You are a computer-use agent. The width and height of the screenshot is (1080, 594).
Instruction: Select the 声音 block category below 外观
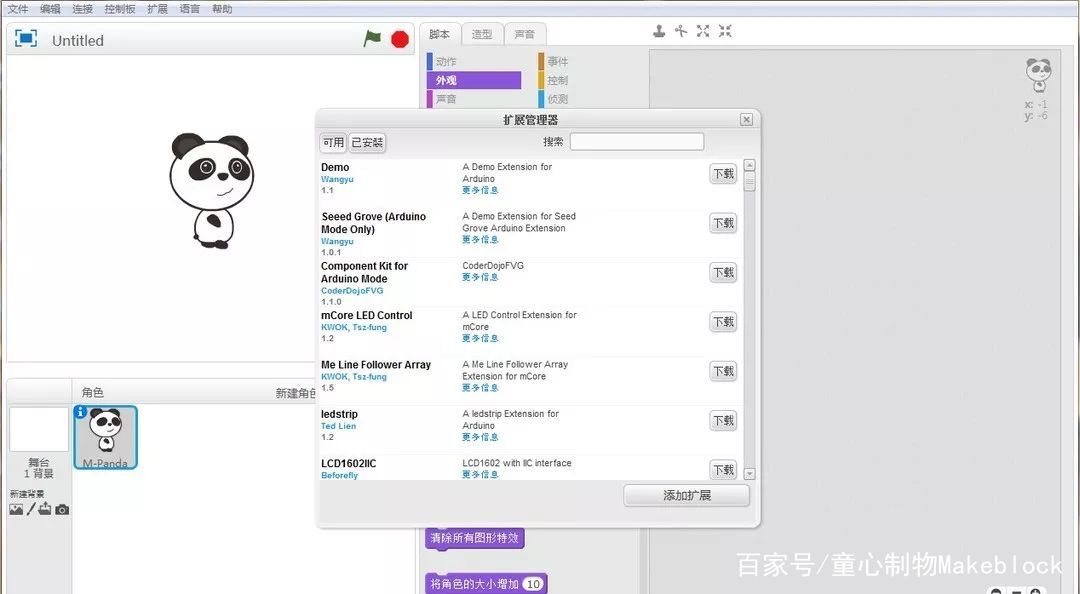coord(474,99)
